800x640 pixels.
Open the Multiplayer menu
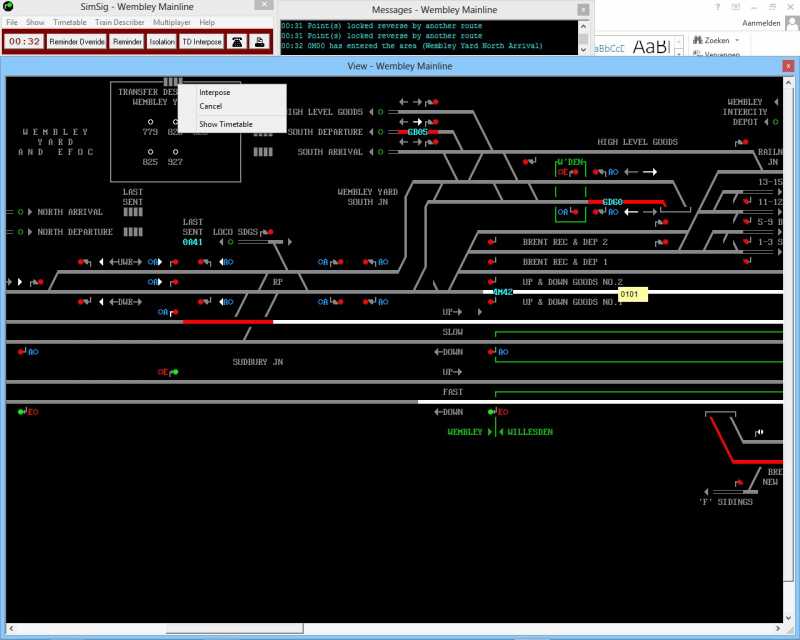171,22
